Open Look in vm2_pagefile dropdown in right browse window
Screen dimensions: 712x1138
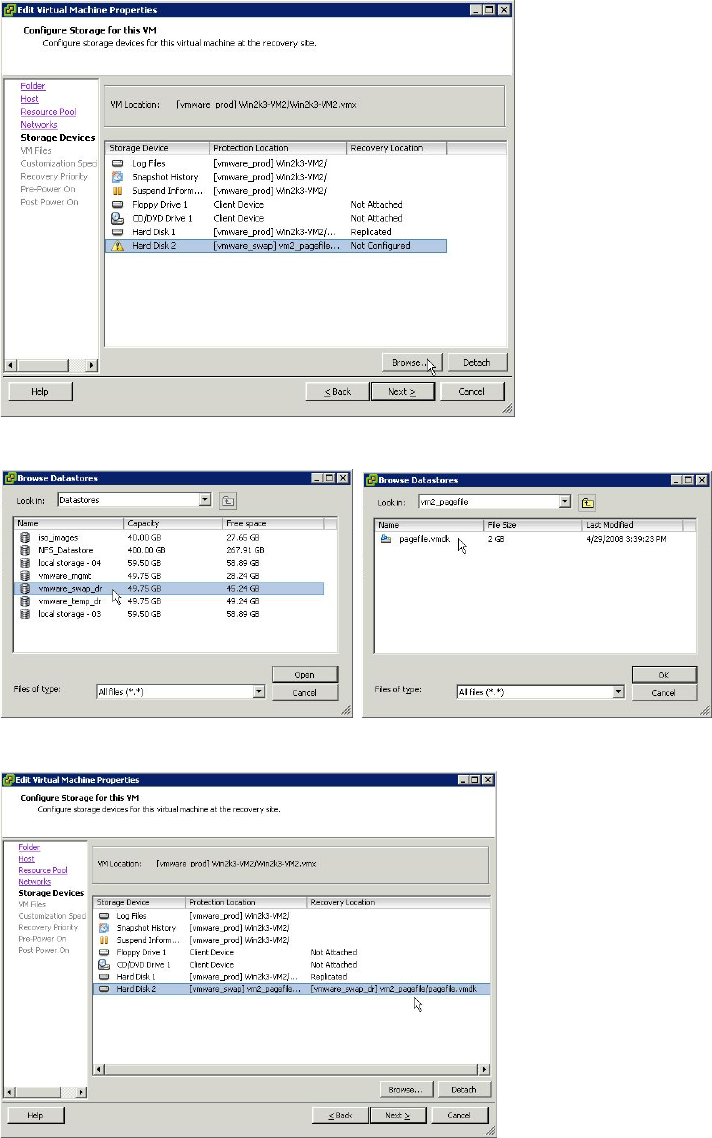point(565,502)
